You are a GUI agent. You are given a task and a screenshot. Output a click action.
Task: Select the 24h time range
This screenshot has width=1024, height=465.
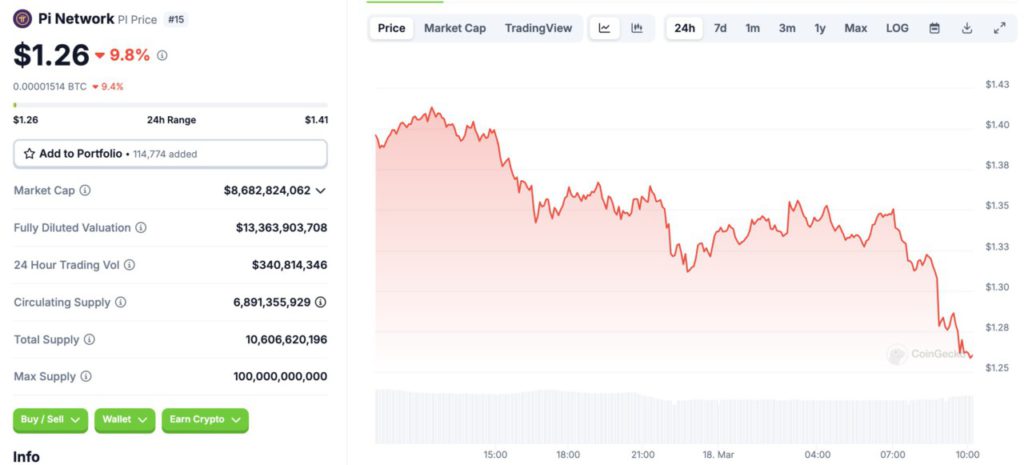(x=684, y=28)
